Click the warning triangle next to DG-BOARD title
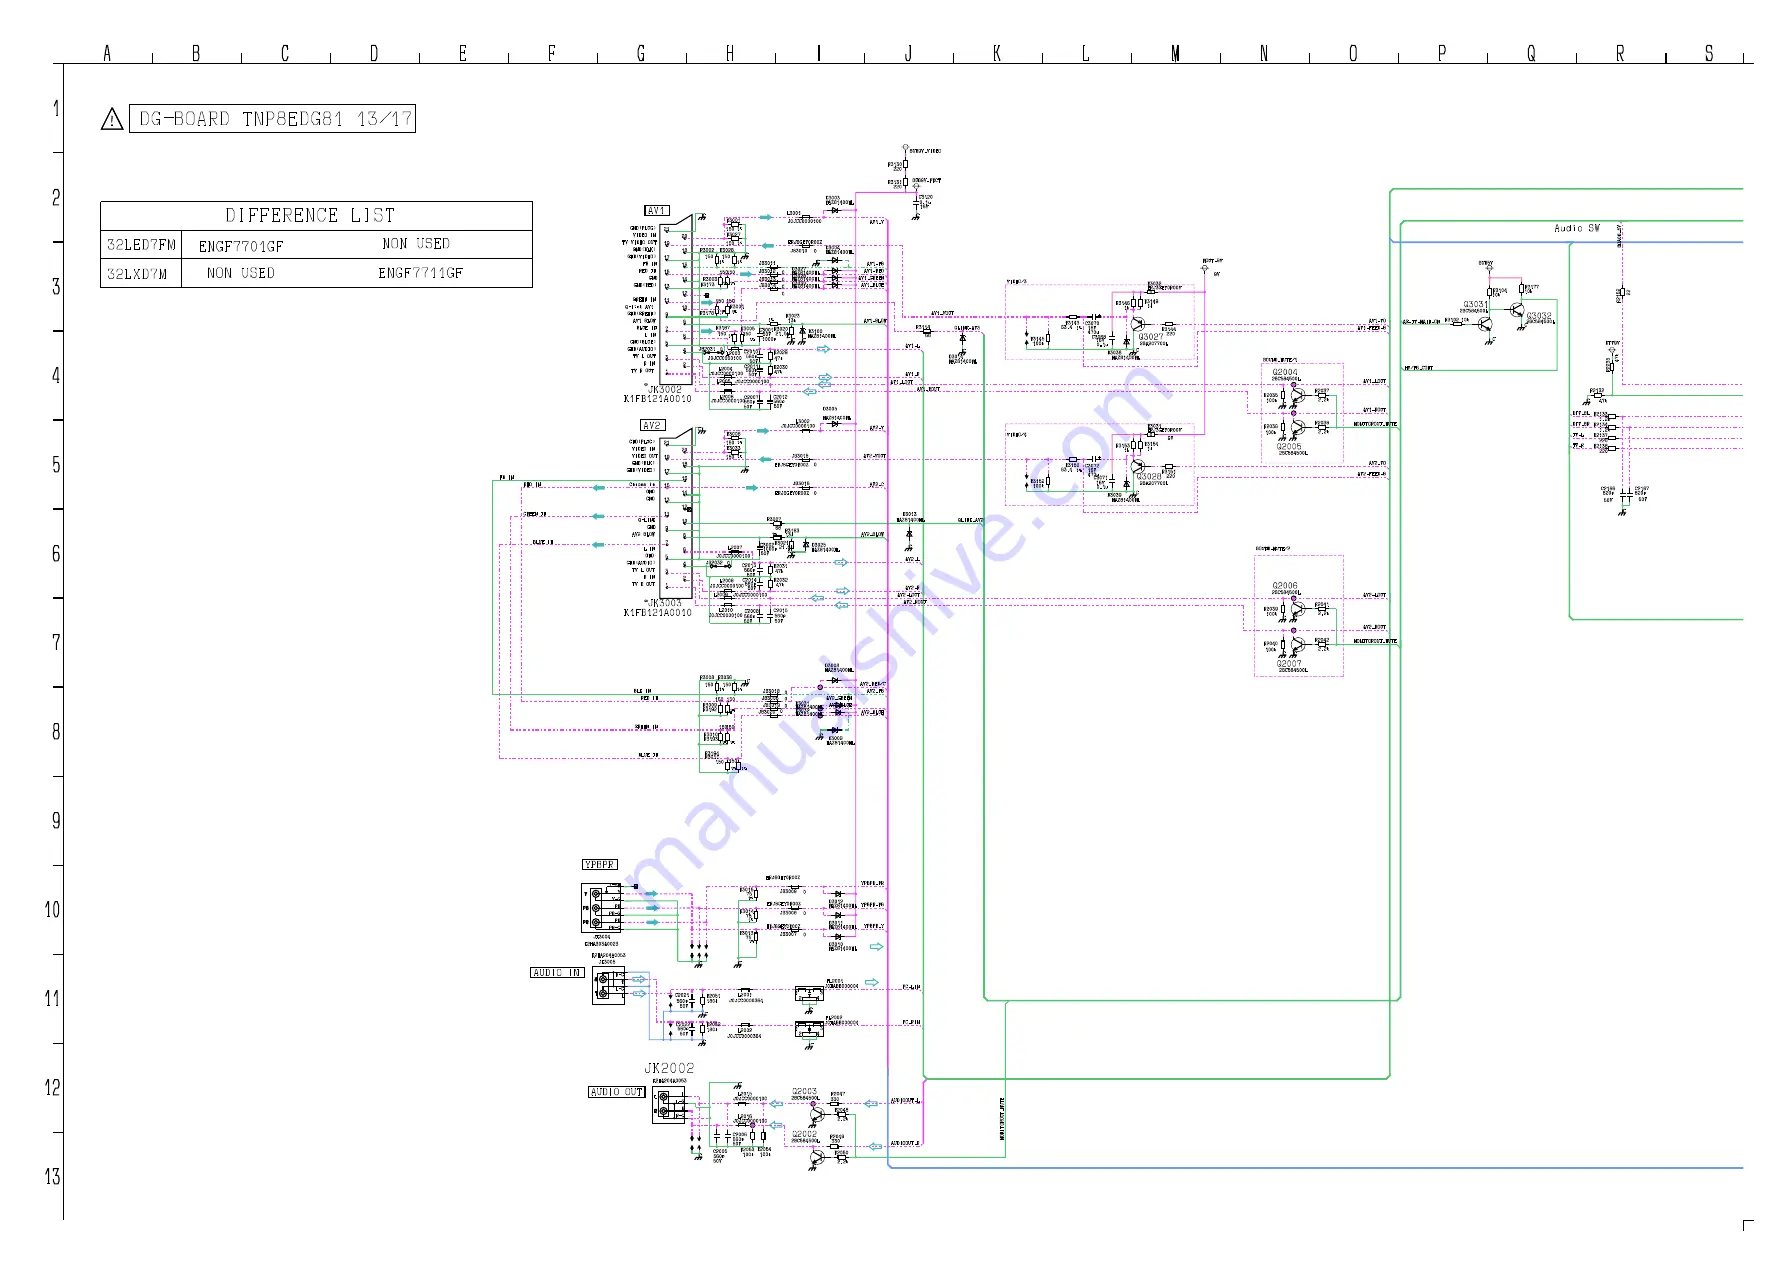The width and height of the screenshot is (1787, 1263). [x=112, y=120]
